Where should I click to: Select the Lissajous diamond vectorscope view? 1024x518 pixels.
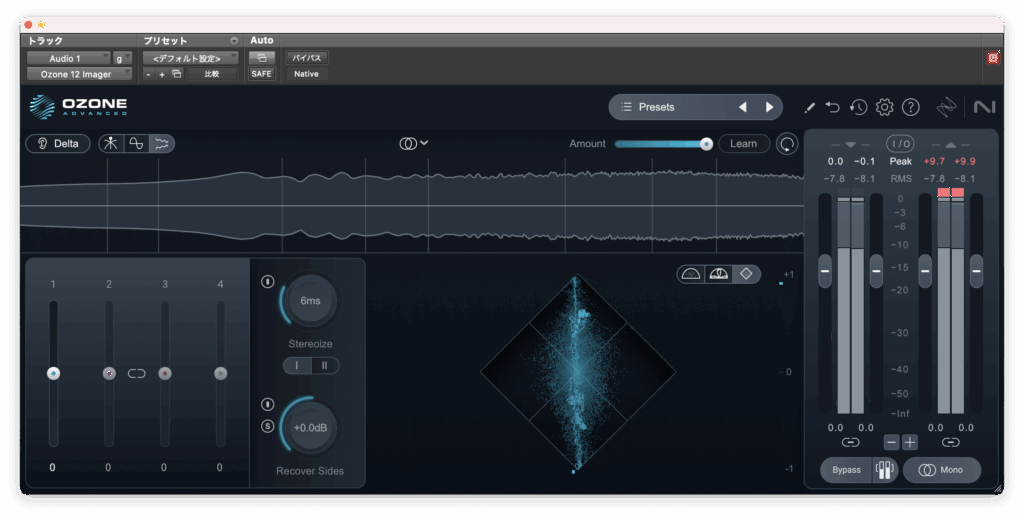[x=746, y=274]
